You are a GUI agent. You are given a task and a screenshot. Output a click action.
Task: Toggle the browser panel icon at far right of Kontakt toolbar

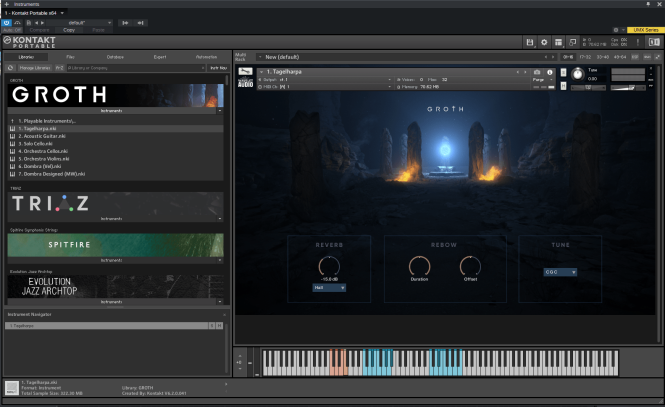[x=654, y=42]
